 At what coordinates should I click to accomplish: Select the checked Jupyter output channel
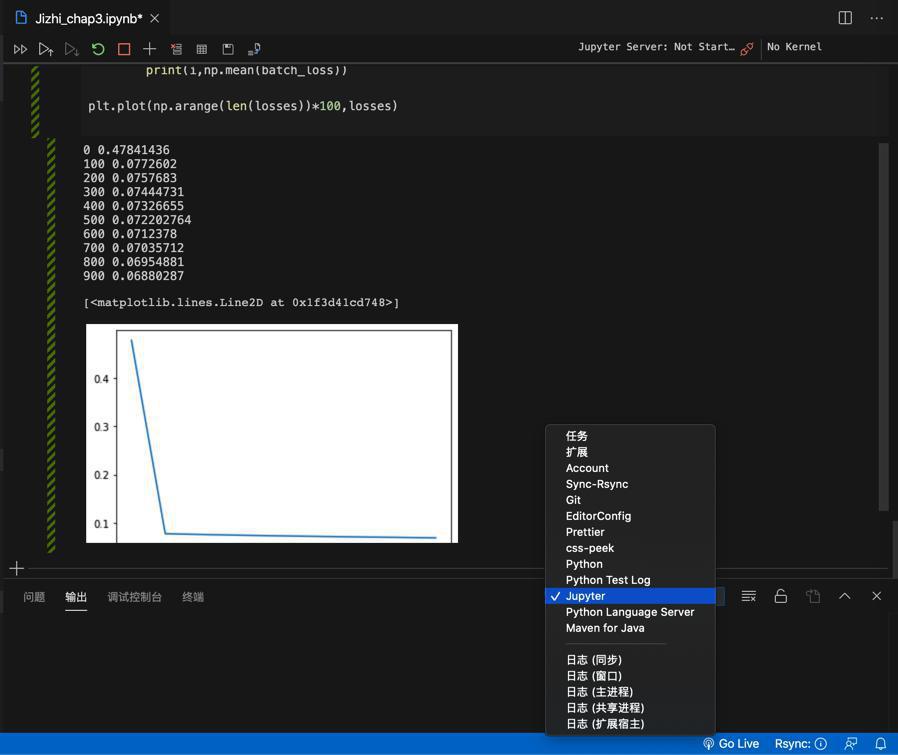click(x=631, y=596)
